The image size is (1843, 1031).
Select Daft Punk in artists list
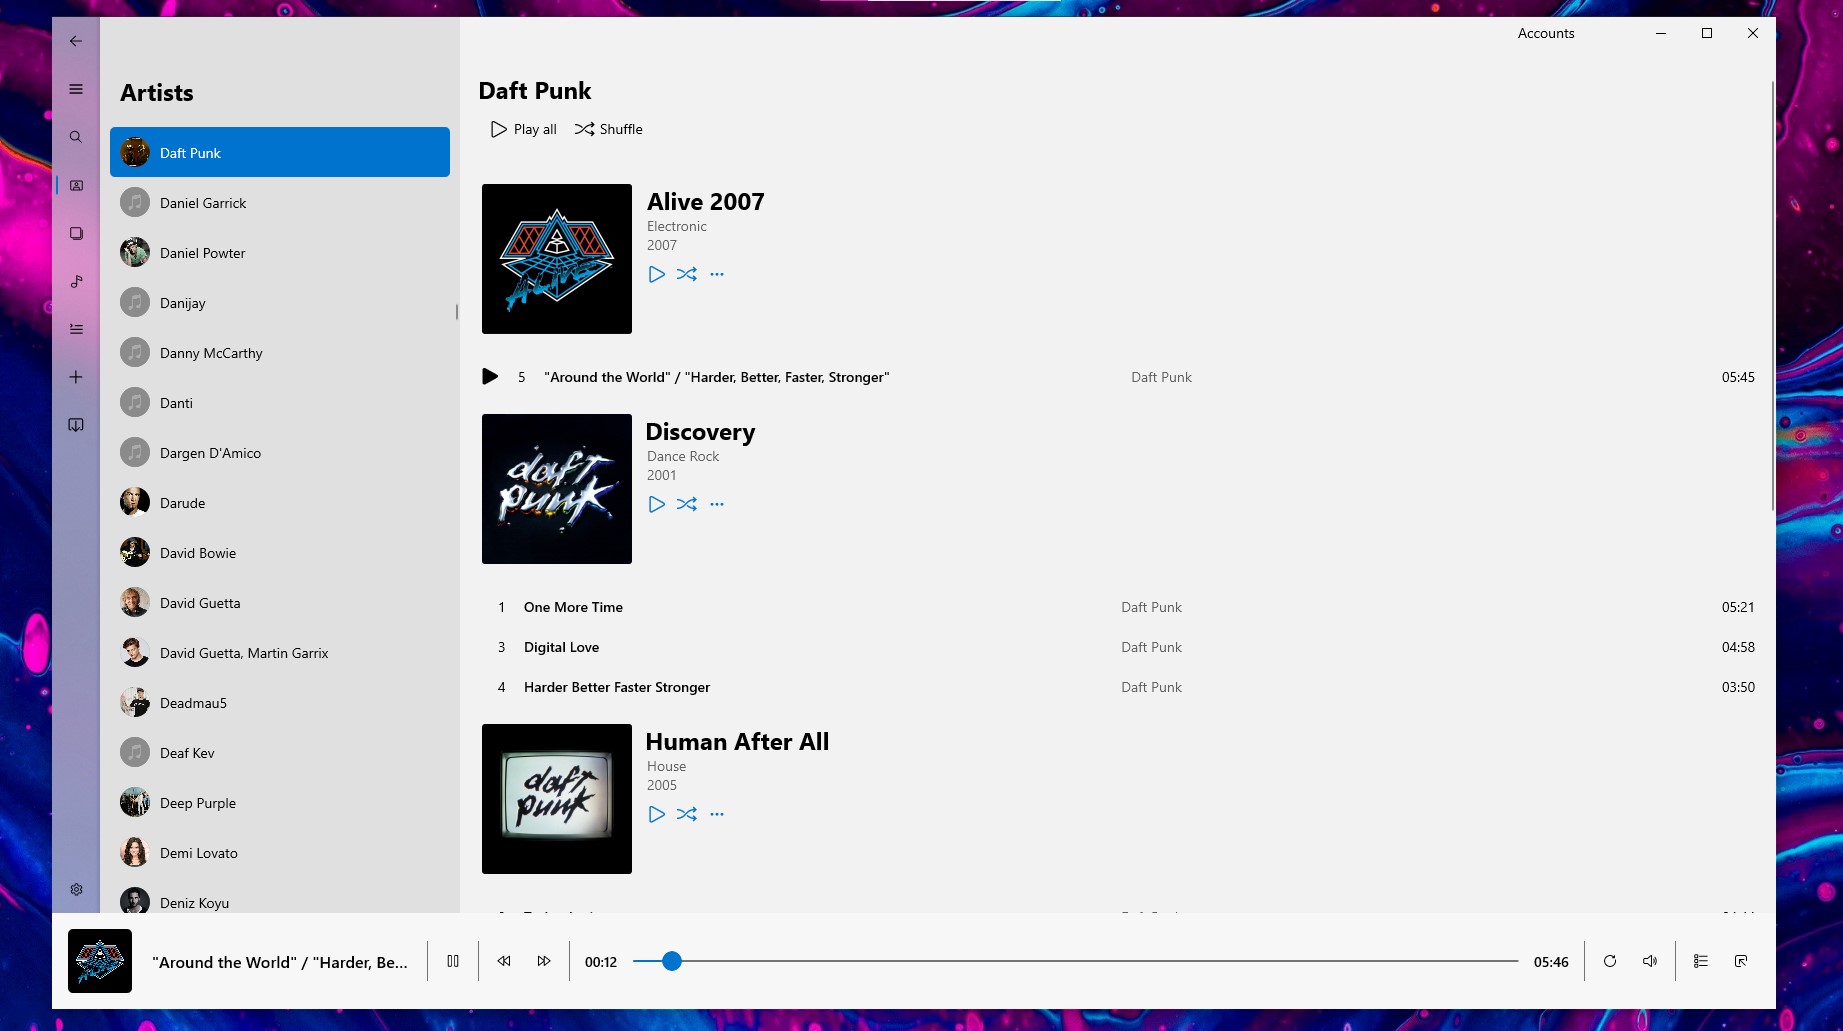click(x=280, y=152)
